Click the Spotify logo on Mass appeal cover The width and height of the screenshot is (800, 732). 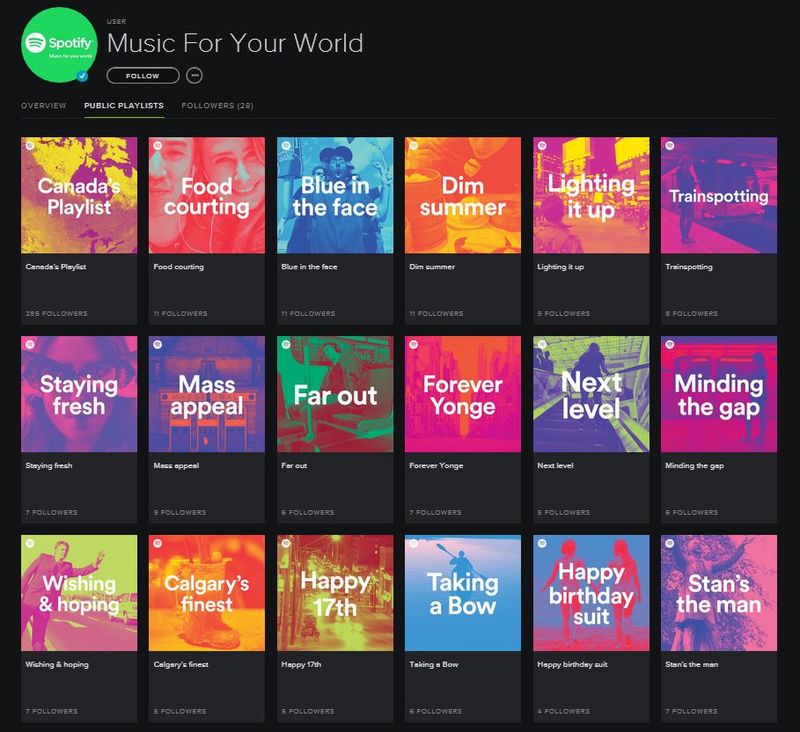pos(158,344)
